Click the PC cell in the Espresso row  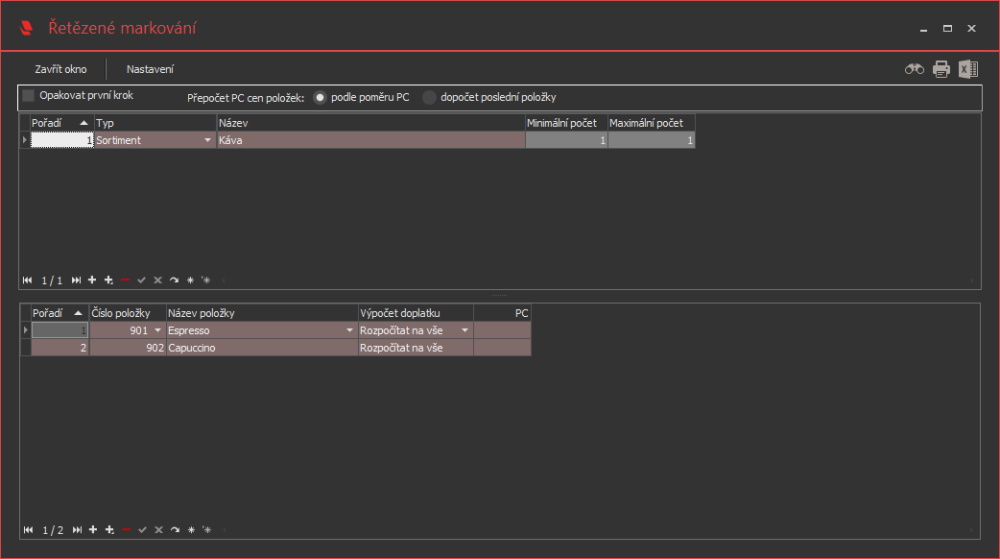pyautogui.click(x=503, y=330)
